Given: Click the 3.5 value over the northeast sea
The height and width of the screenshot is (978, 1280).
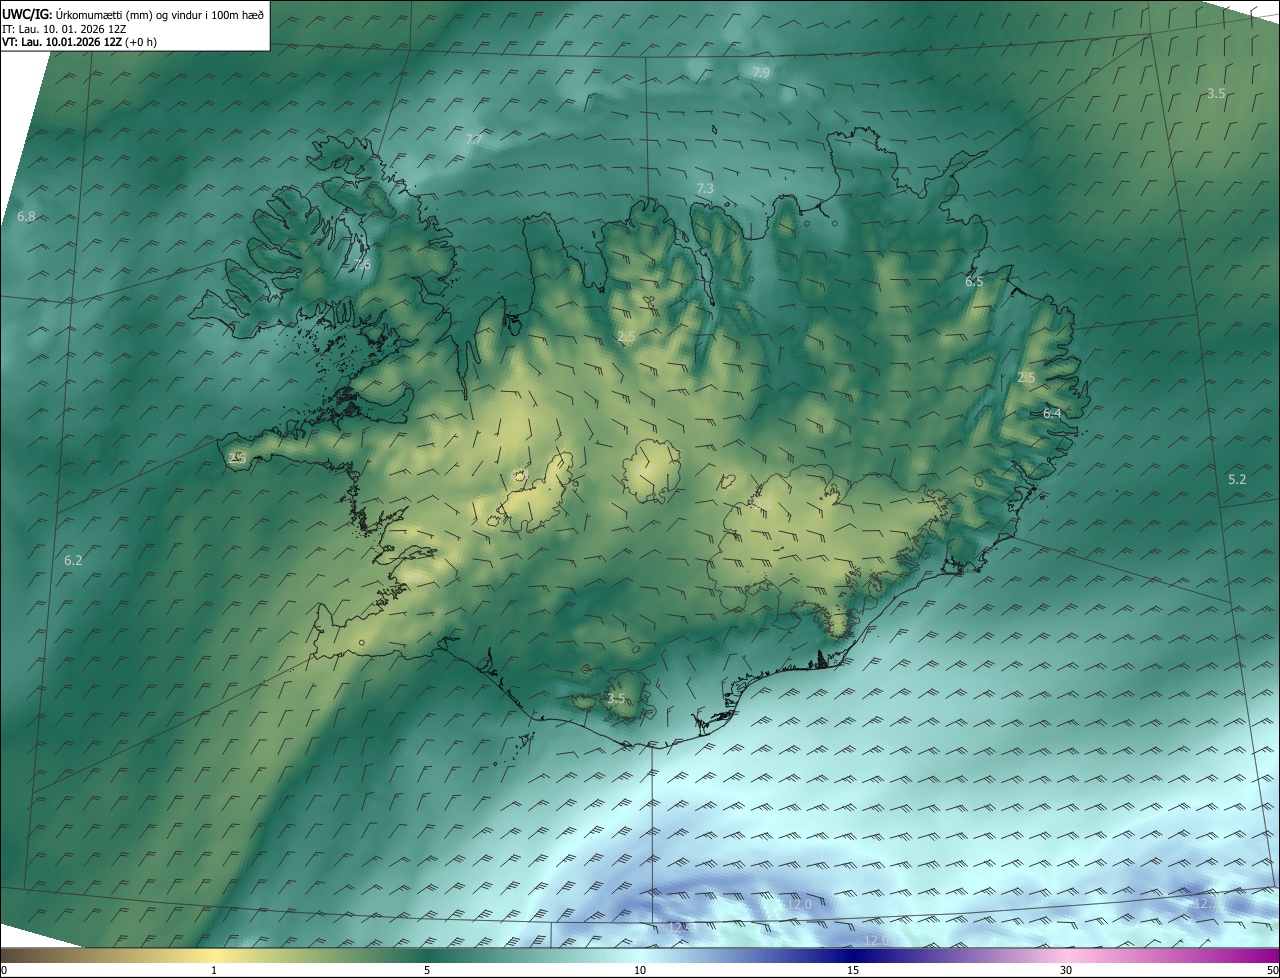Looking at the screenshot, I should click(1216, 93).
